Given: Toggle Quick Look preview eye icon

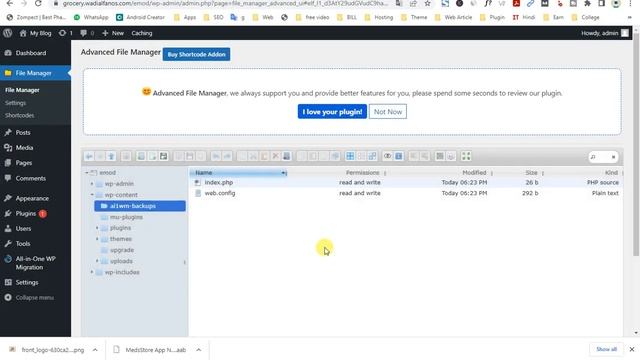Looking at the screenshot, I should 387,156.
